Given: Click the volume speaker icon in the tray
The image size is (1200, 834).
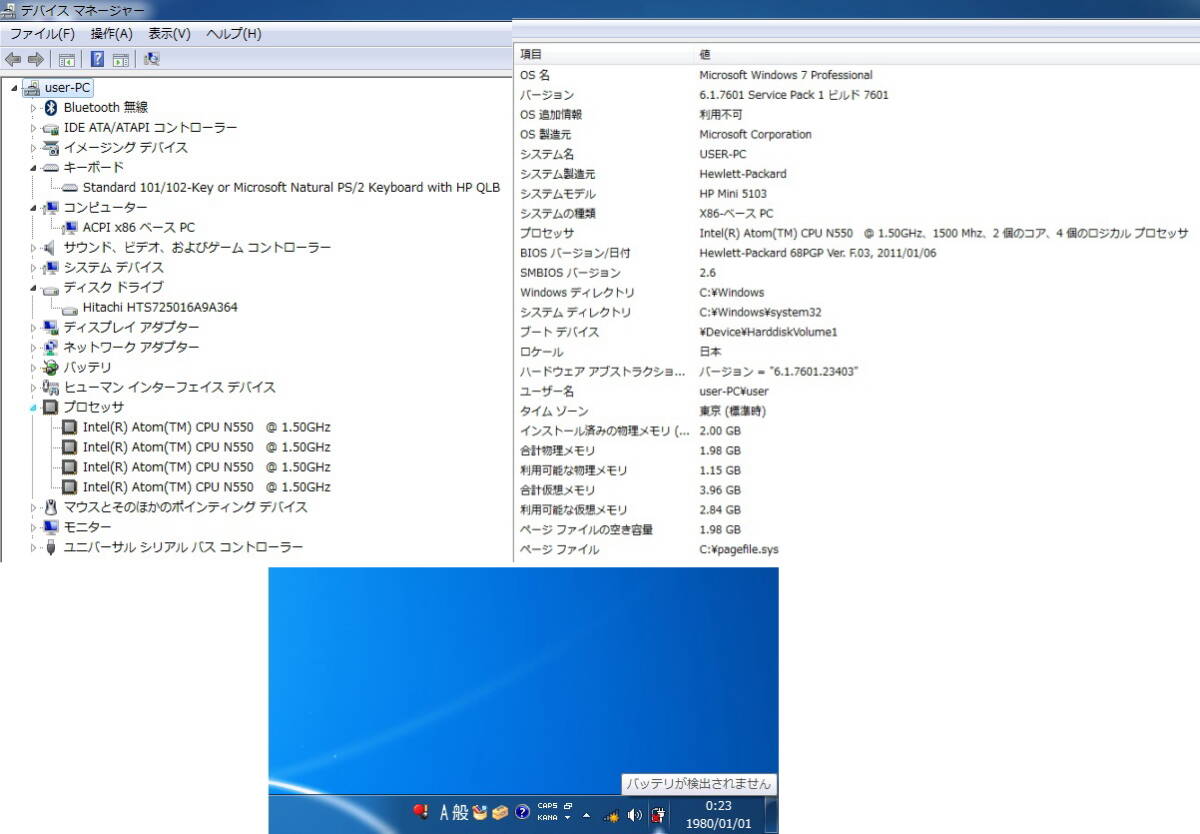Looking at the screenshot, I should [634, 814].
